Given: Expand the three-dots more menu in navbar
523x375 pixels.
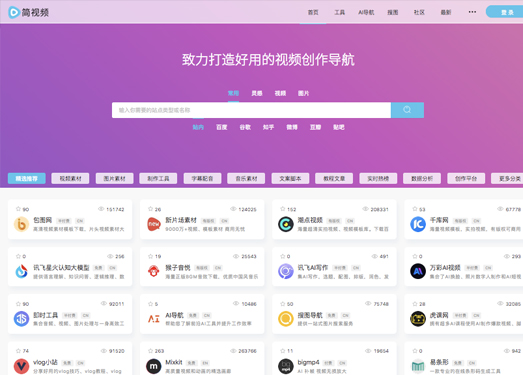Looking at the screenshot, I should [472, 12].
